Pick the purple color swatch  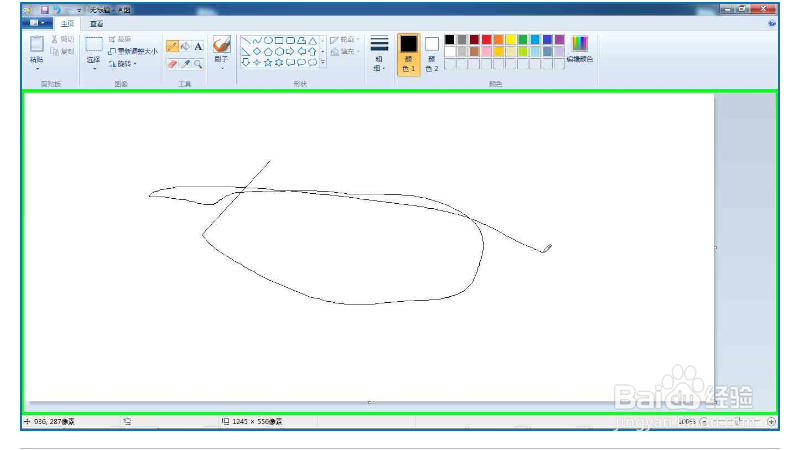click(x=560, y=39)
